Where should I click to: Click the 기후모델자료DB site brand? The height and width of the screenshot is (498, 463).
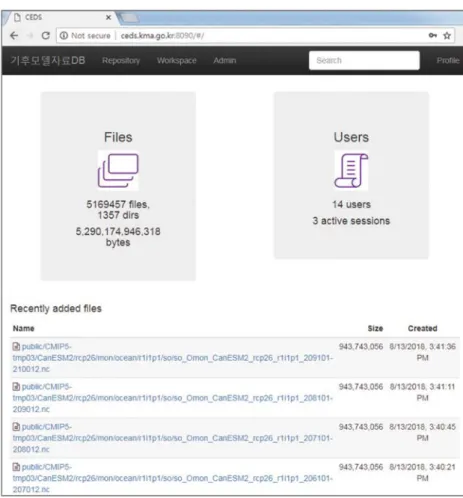coord(48,60)
